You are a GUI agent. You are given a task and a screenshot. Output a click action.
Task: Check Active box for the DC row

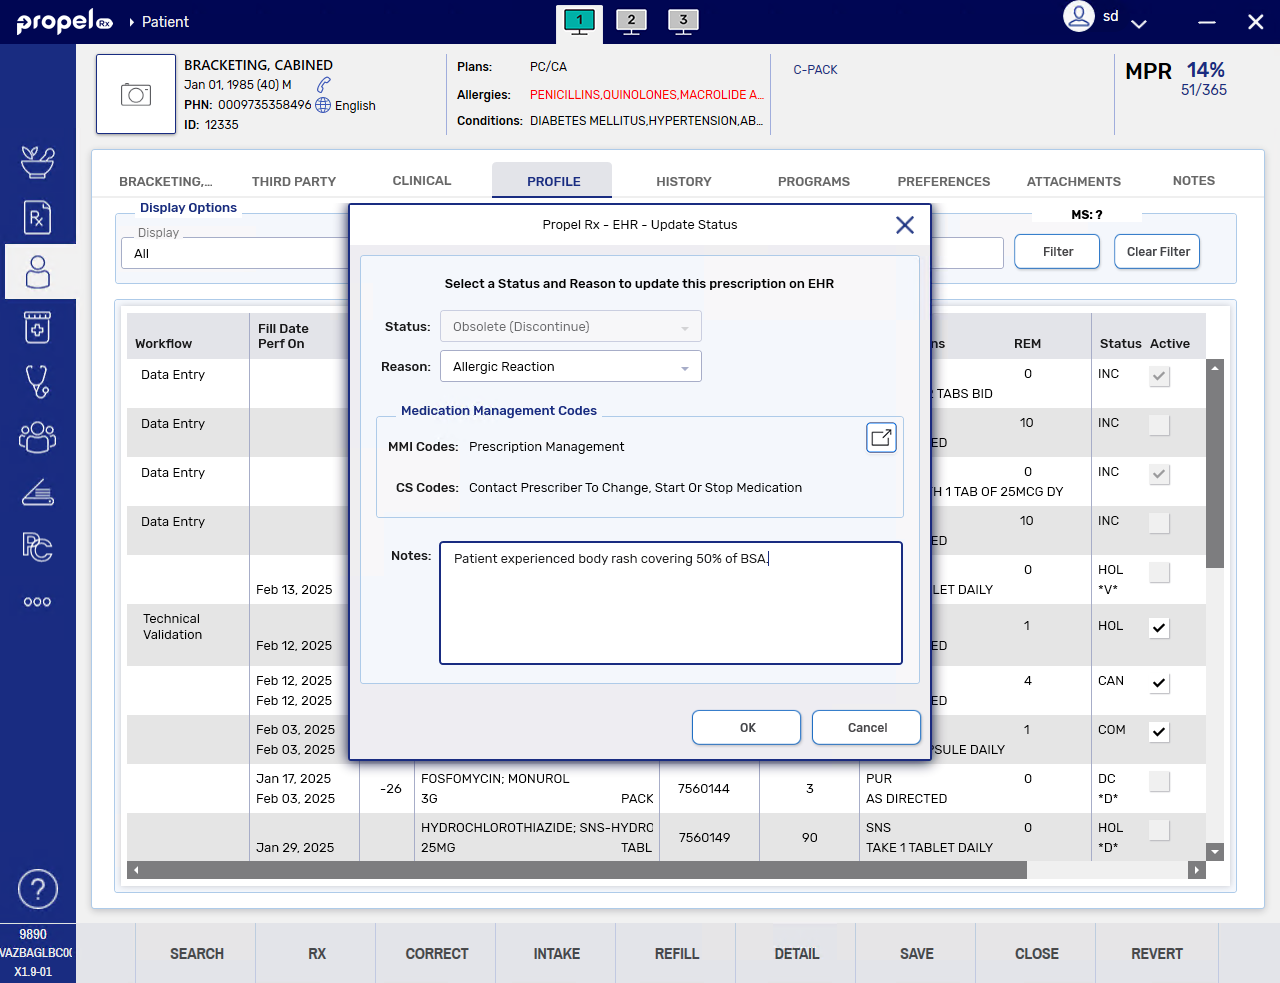point(1159,782)
